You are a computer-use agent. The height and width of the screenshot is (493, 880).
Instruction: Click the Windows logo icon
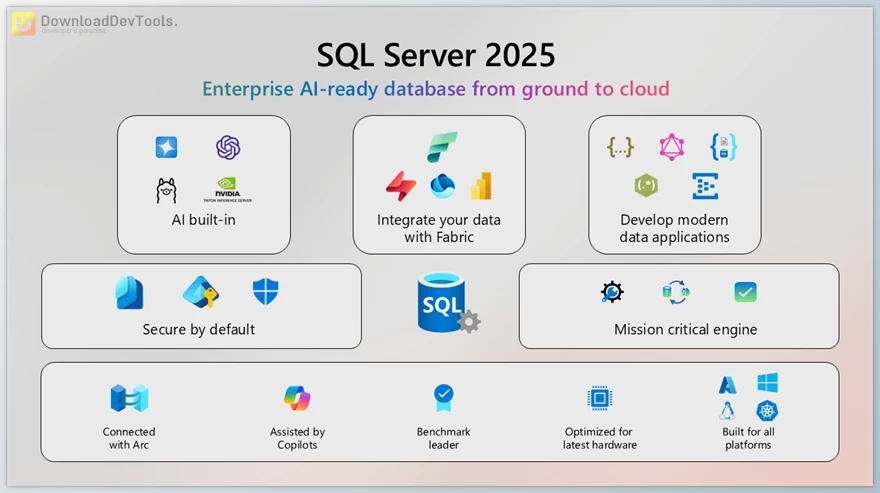pos(767,383)
